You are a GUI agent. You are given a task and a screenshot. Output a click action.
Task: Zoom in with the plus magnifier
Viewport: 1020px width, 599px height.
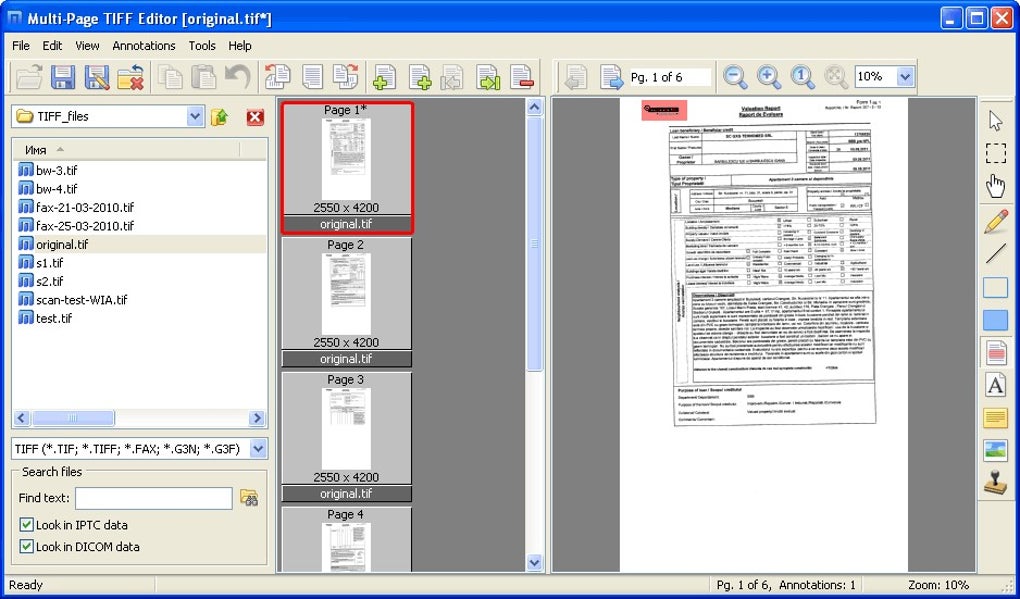point(770,77)
